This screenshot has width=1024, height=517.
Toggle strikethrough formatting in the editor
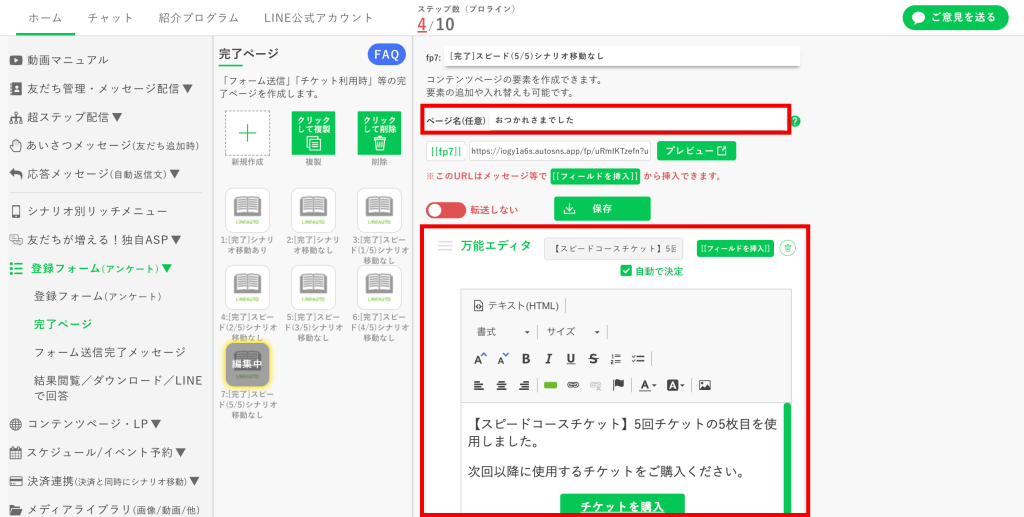pos(593,358)
